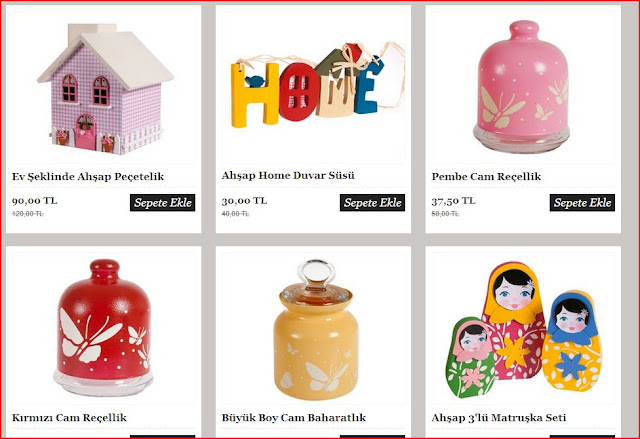Open the house-shaped wooden napkin holder image
Image resolution: width=640 pixels, height=439 pixels.
[103, 87]
